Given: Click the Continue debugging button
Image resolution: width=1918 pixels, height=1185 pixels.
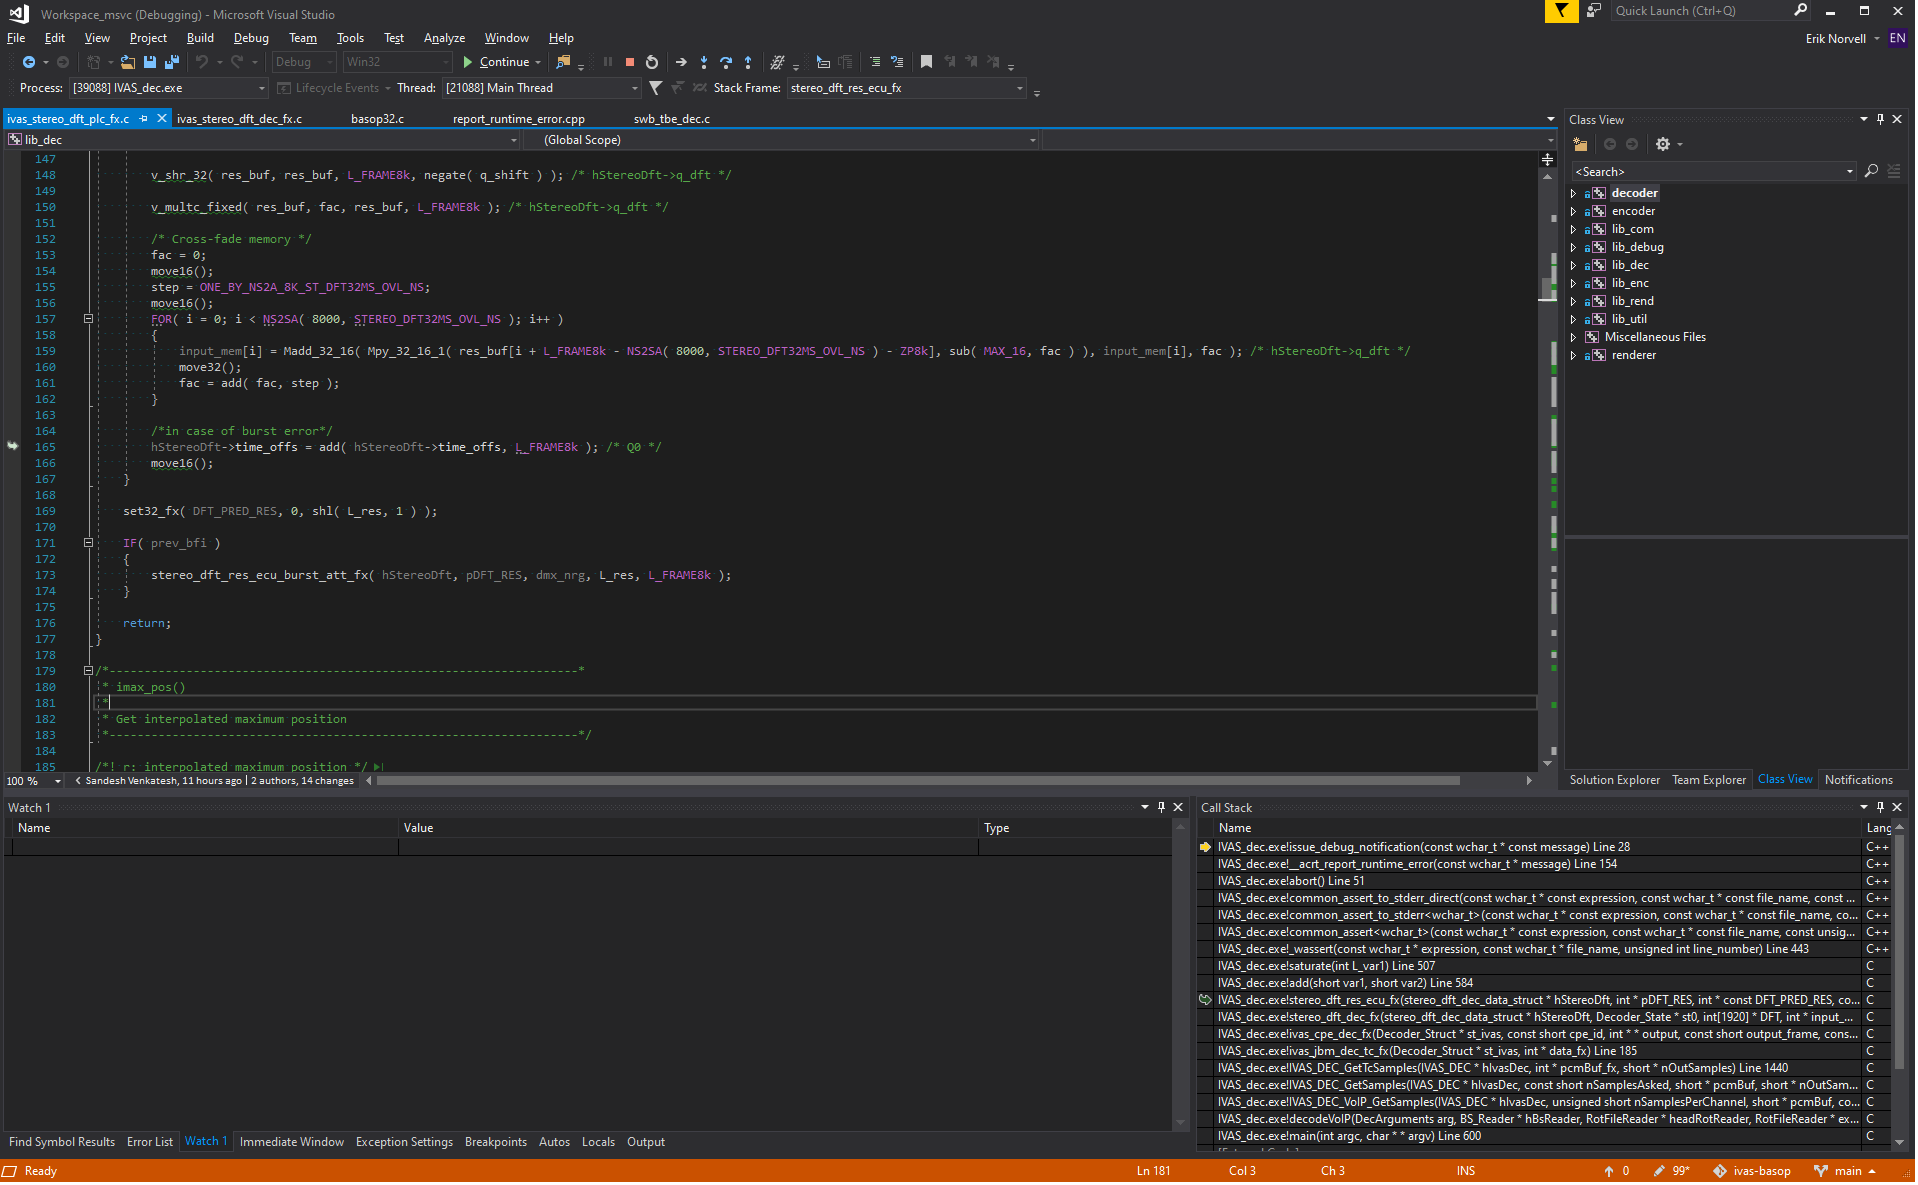Looking at the screenshot, I should 496,62.
